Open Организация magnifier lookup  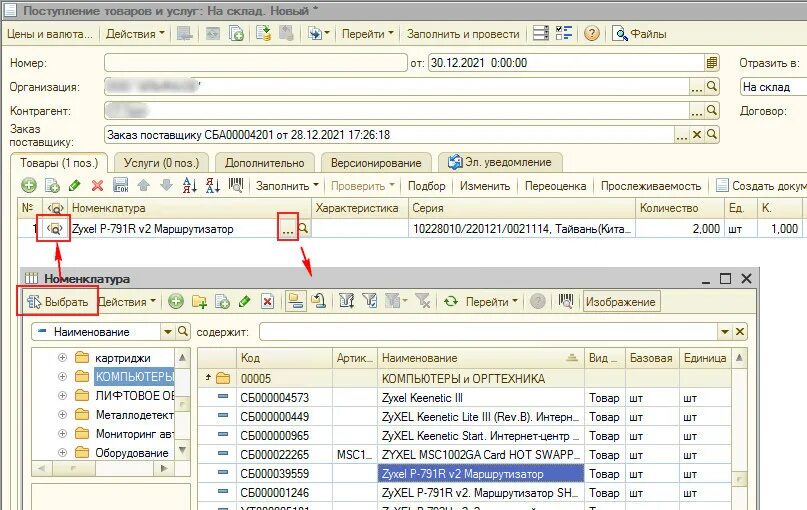712,86
